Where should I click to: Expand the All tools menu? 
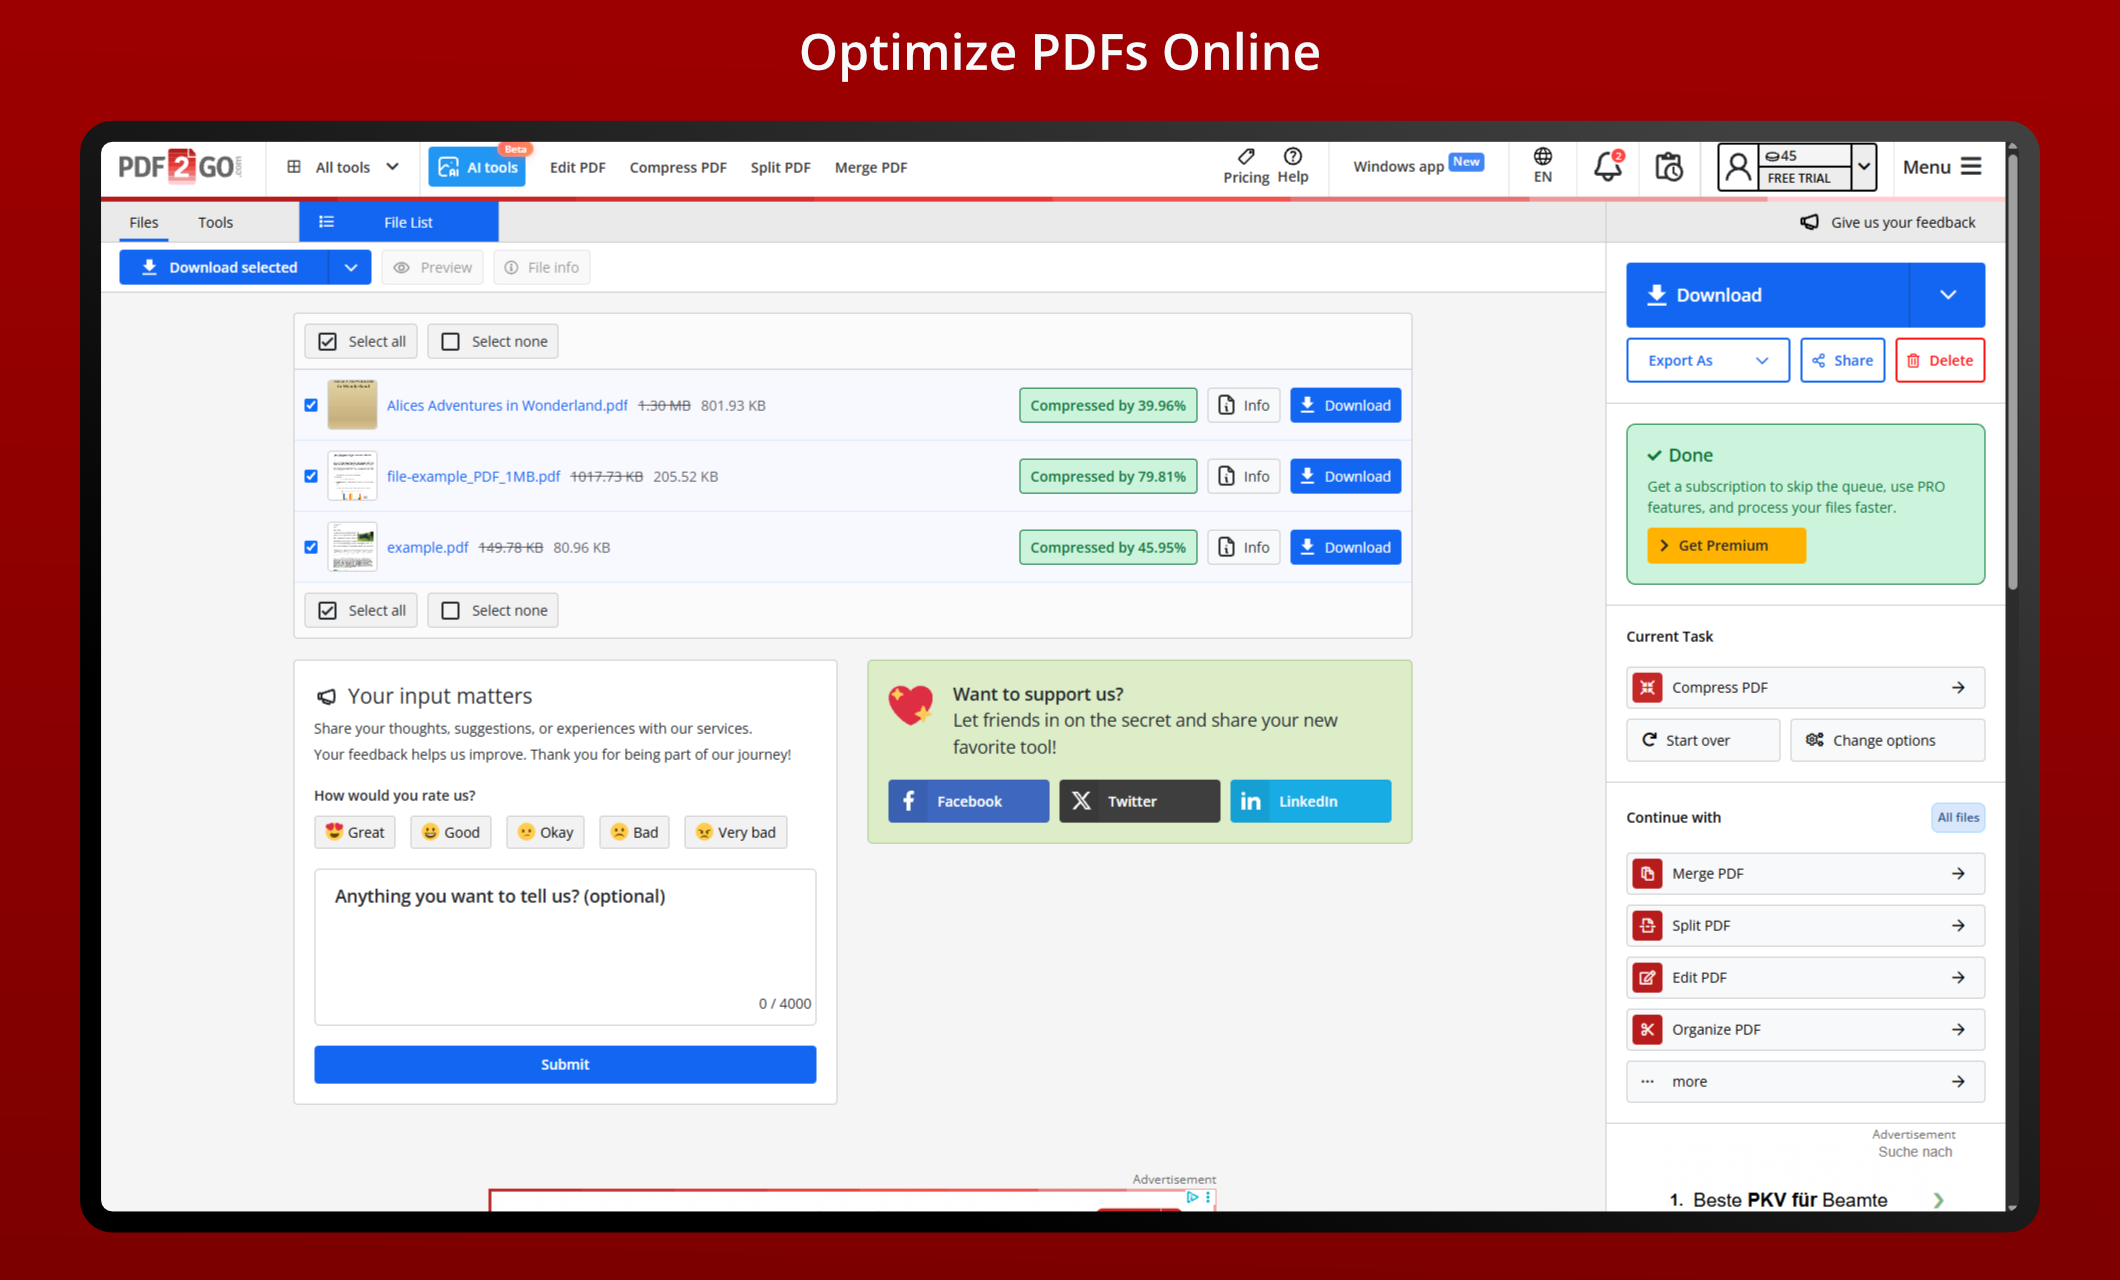tap(343, 167)
